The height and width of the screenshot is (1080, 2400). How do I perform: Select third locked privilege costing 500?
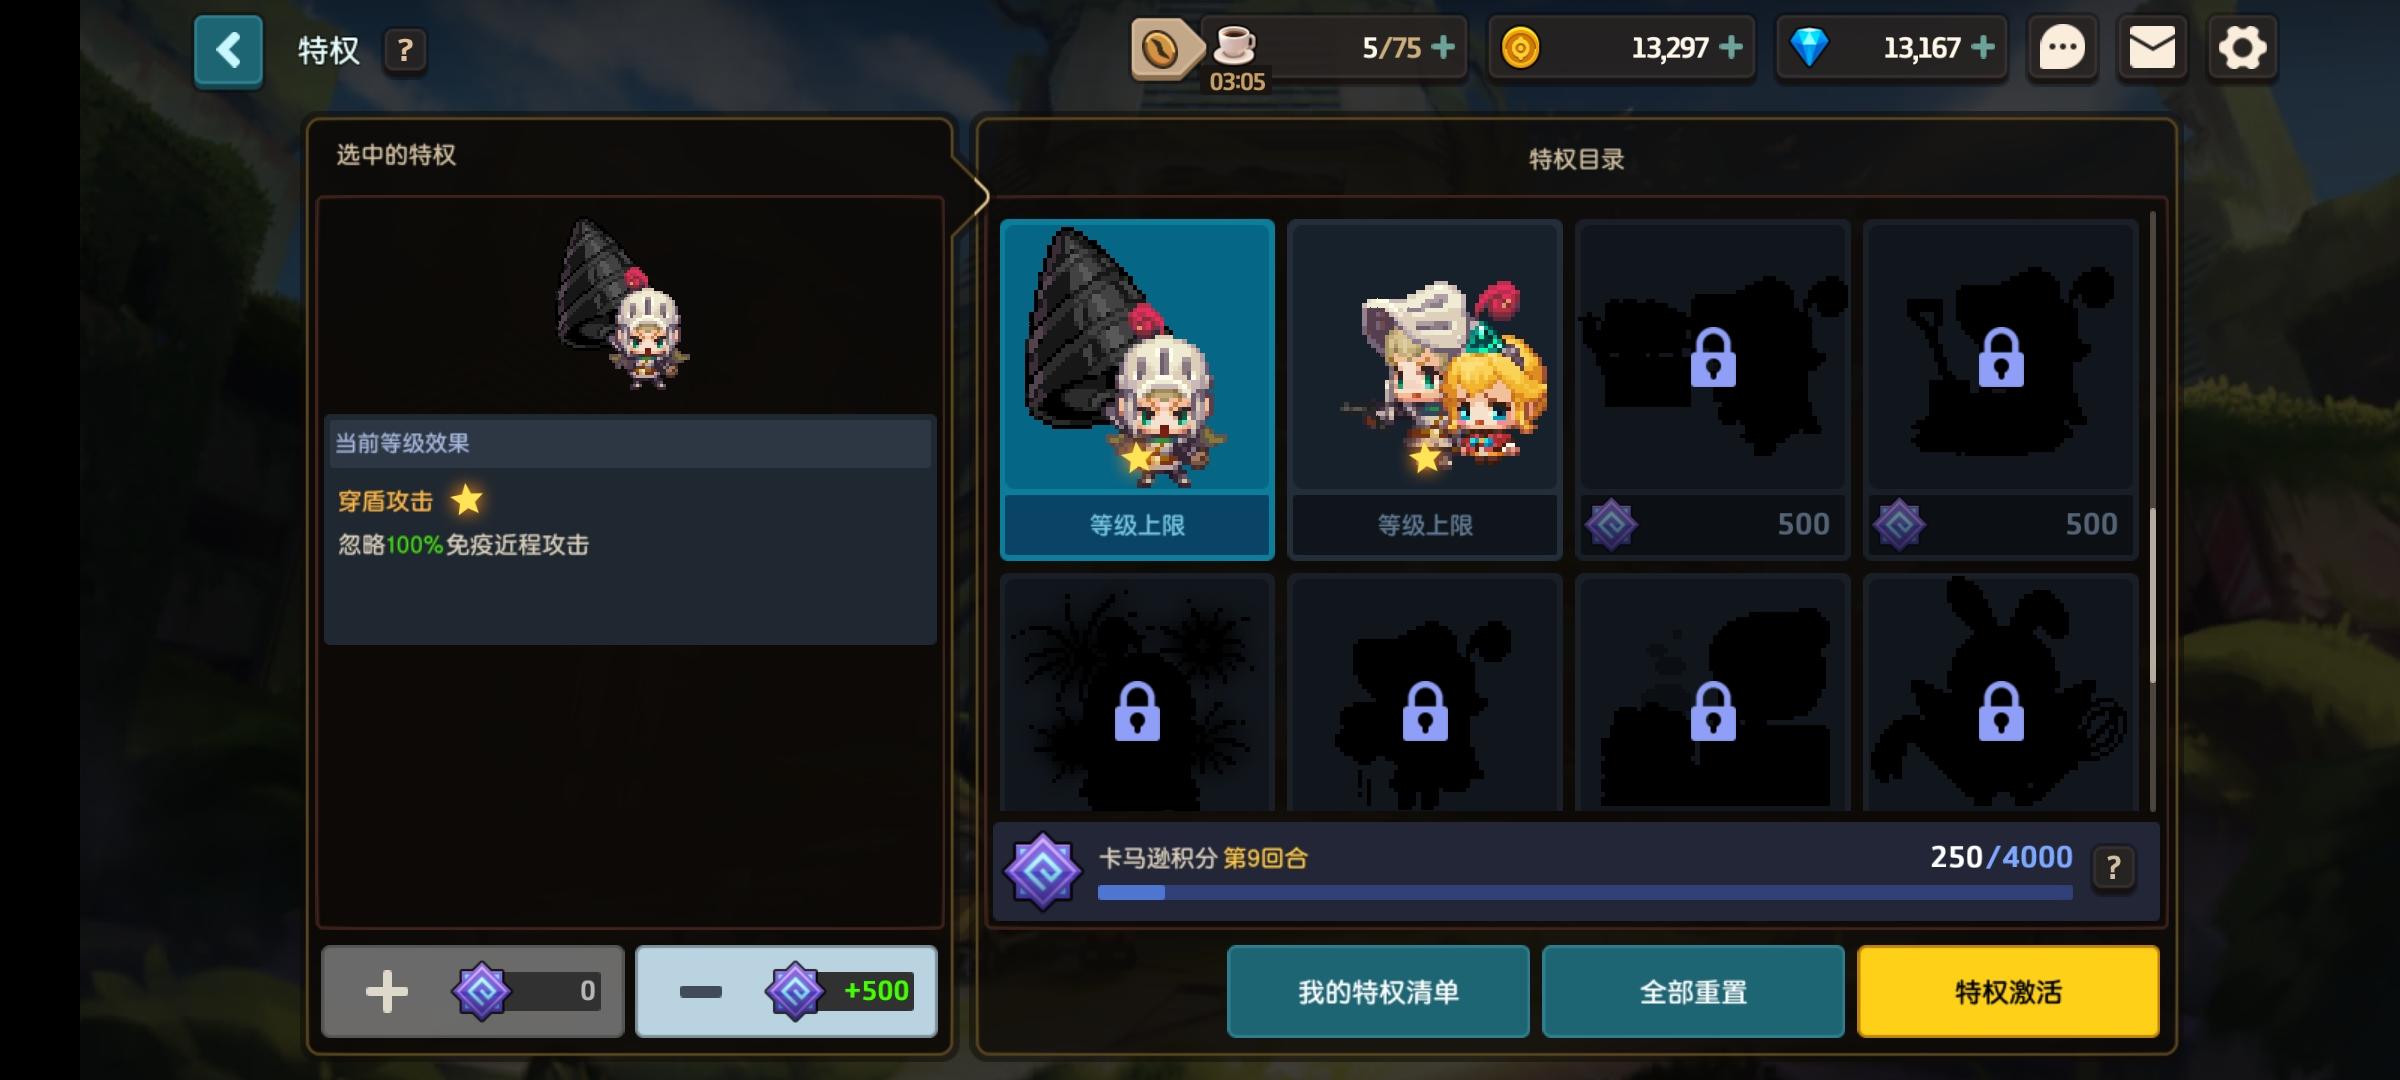point(1713,389)
